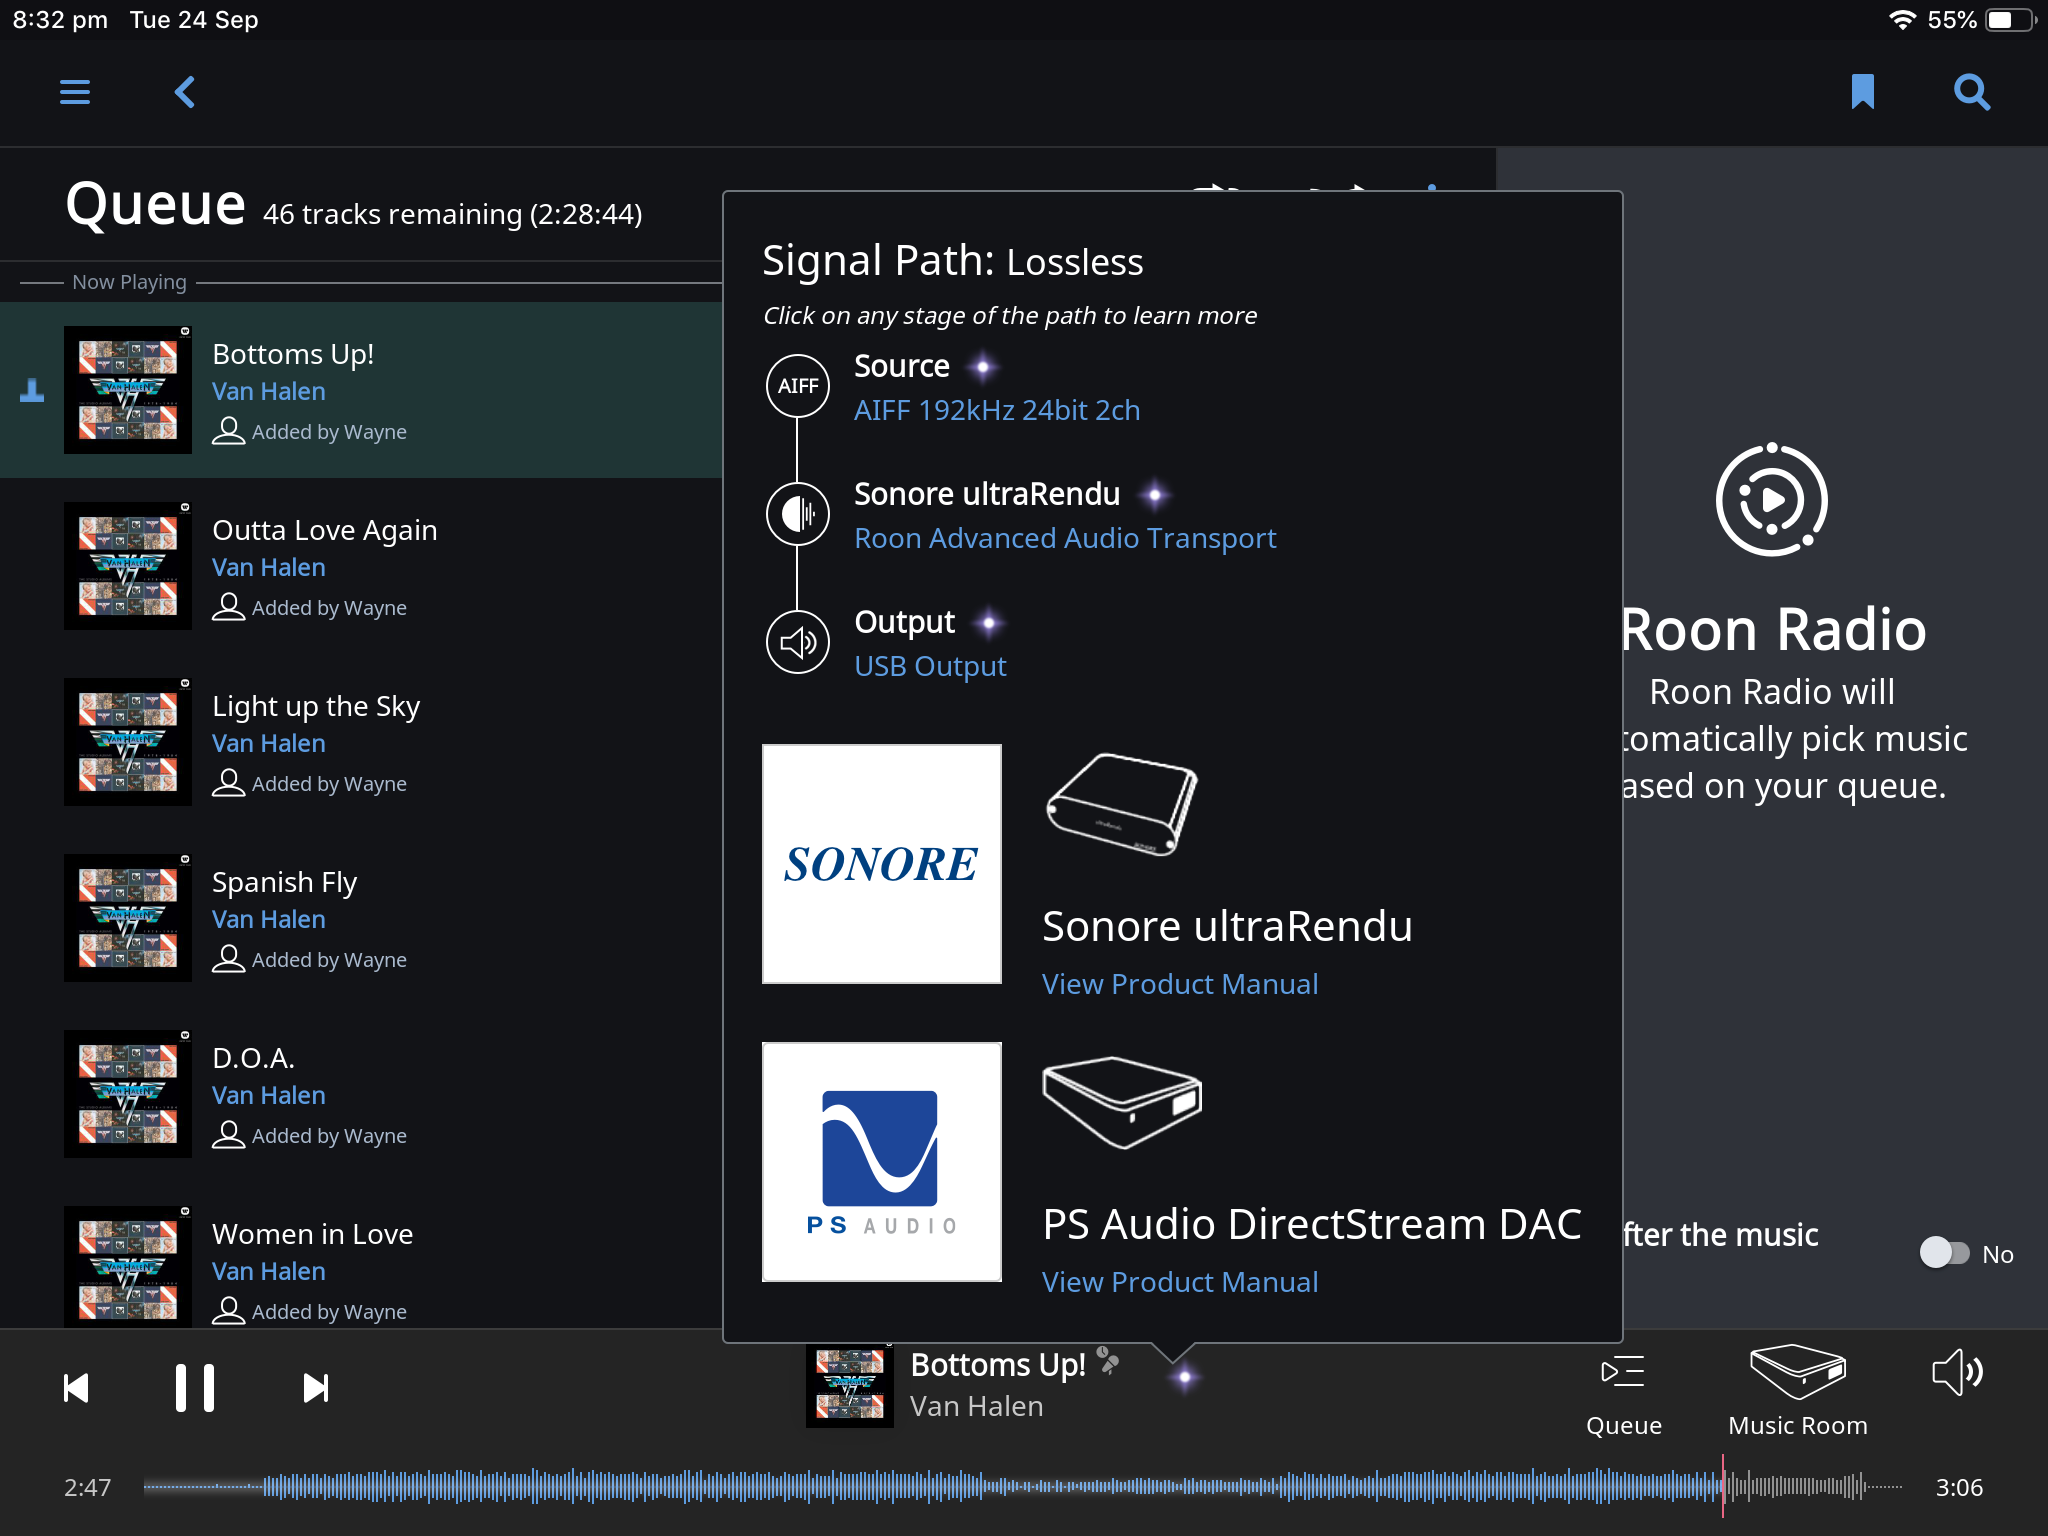The image size is (2048, 1536).
Task: Click the elapsed time '2:47'
Action: 87,1487
